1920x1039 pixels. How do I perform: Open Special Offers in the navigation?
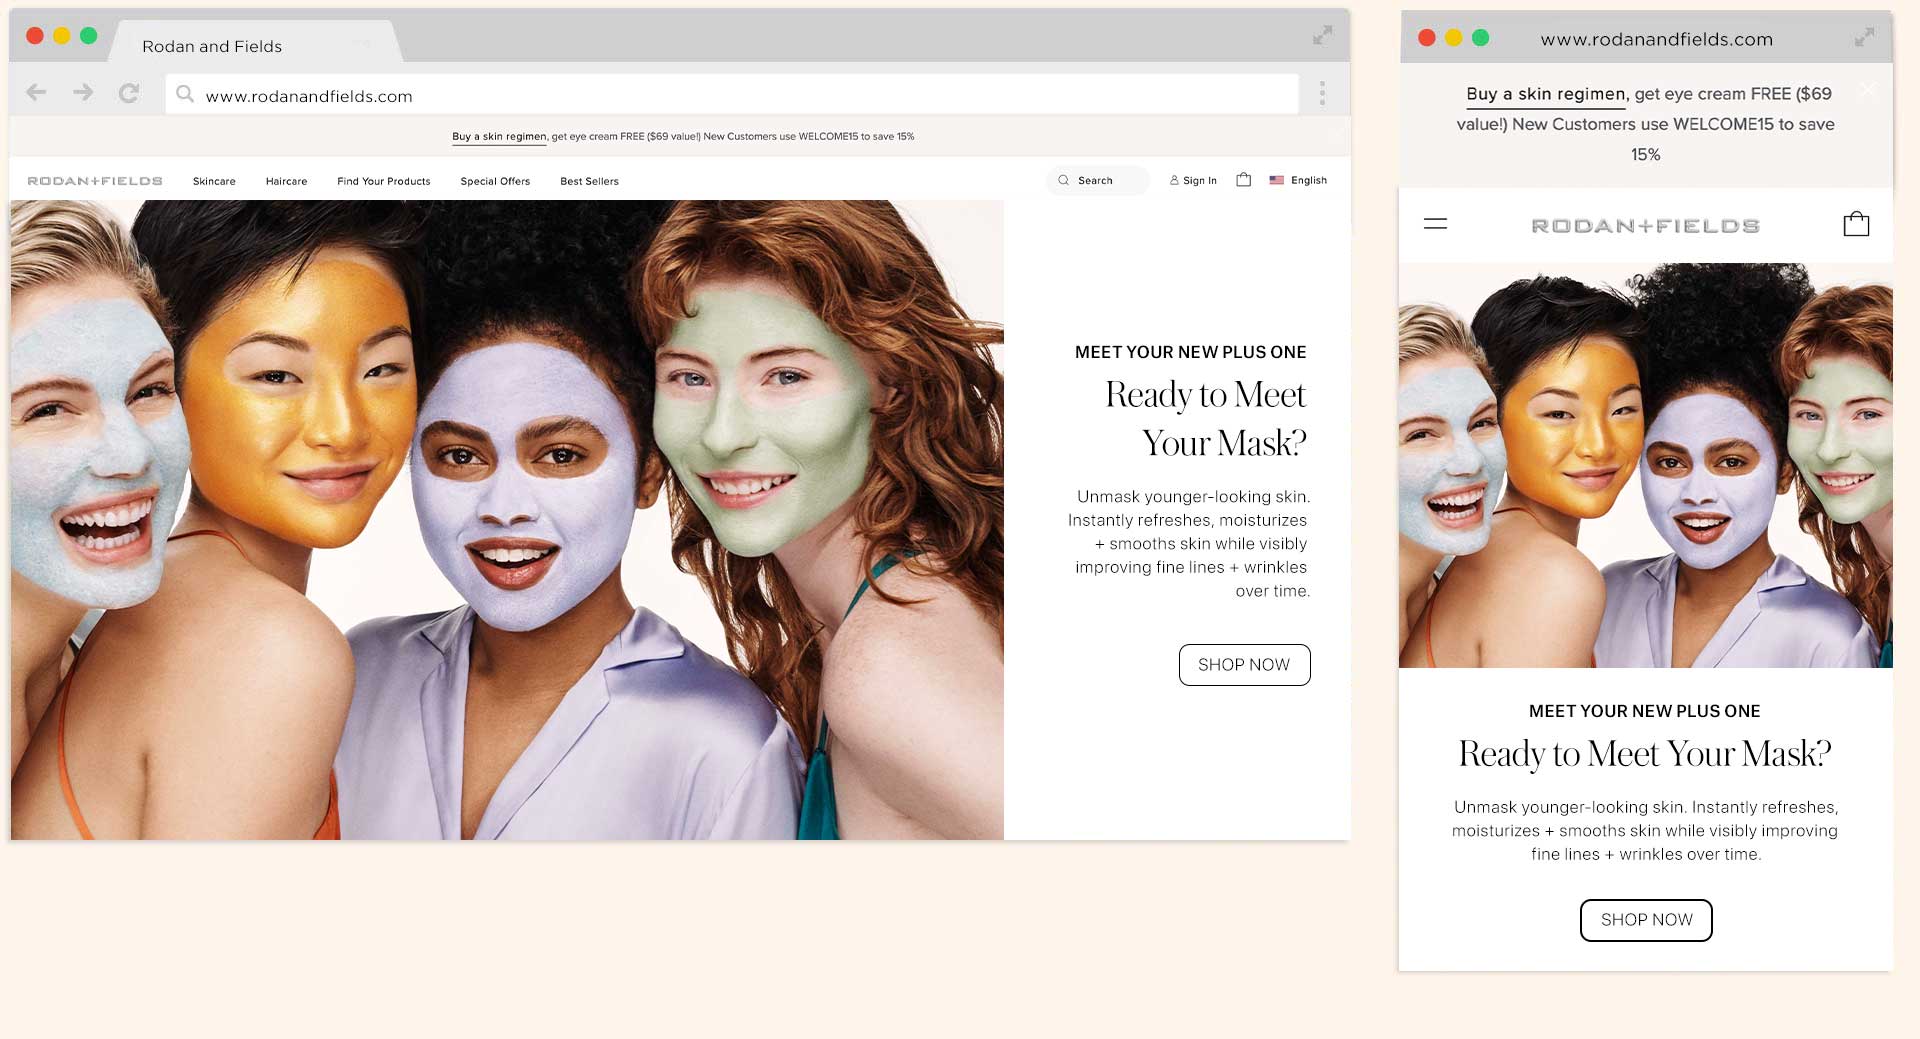(495, 182)
